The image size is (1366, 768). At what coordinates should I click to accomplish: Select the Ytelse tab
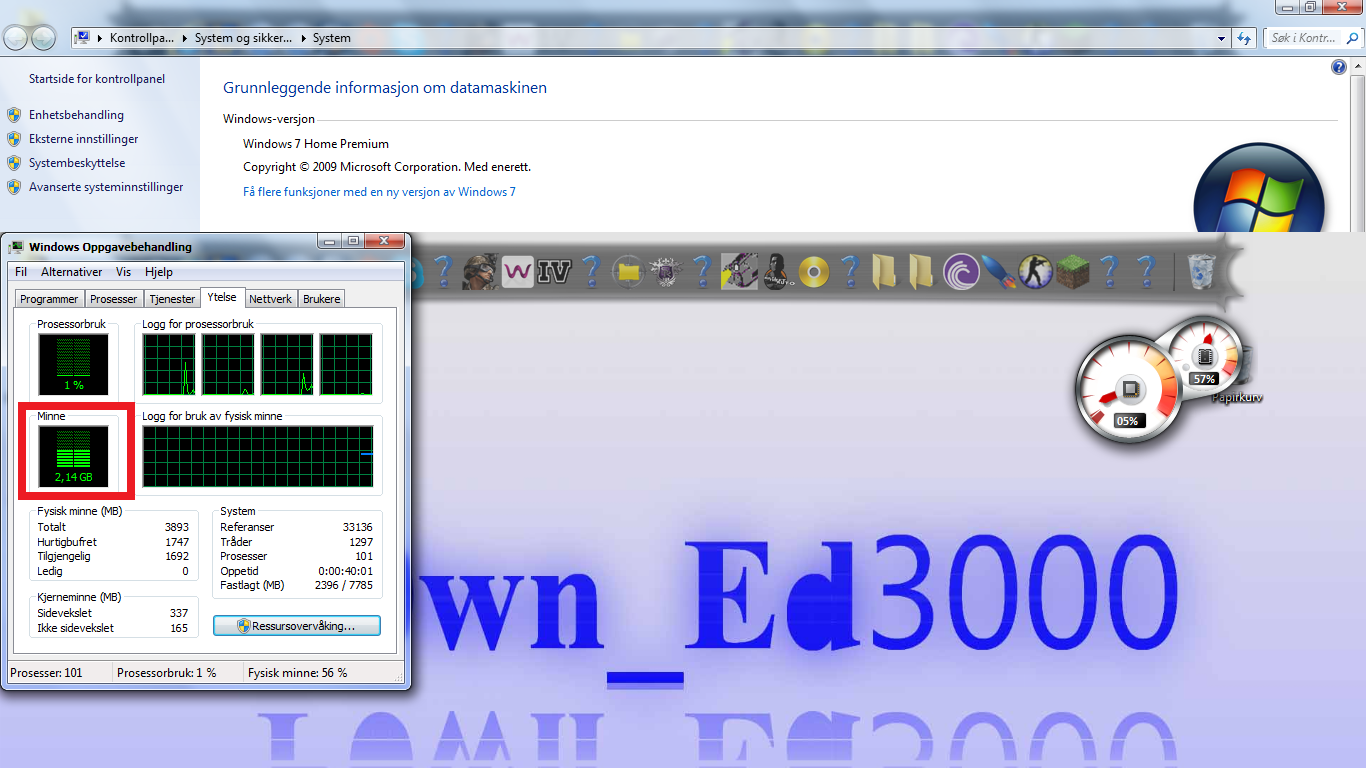coord(223,297)
